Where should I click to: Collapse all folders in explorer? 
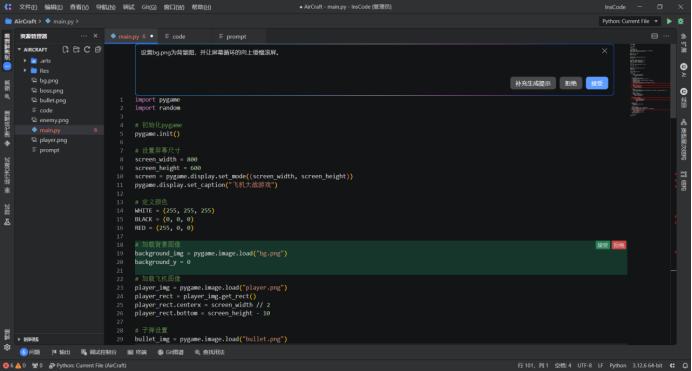98,49
